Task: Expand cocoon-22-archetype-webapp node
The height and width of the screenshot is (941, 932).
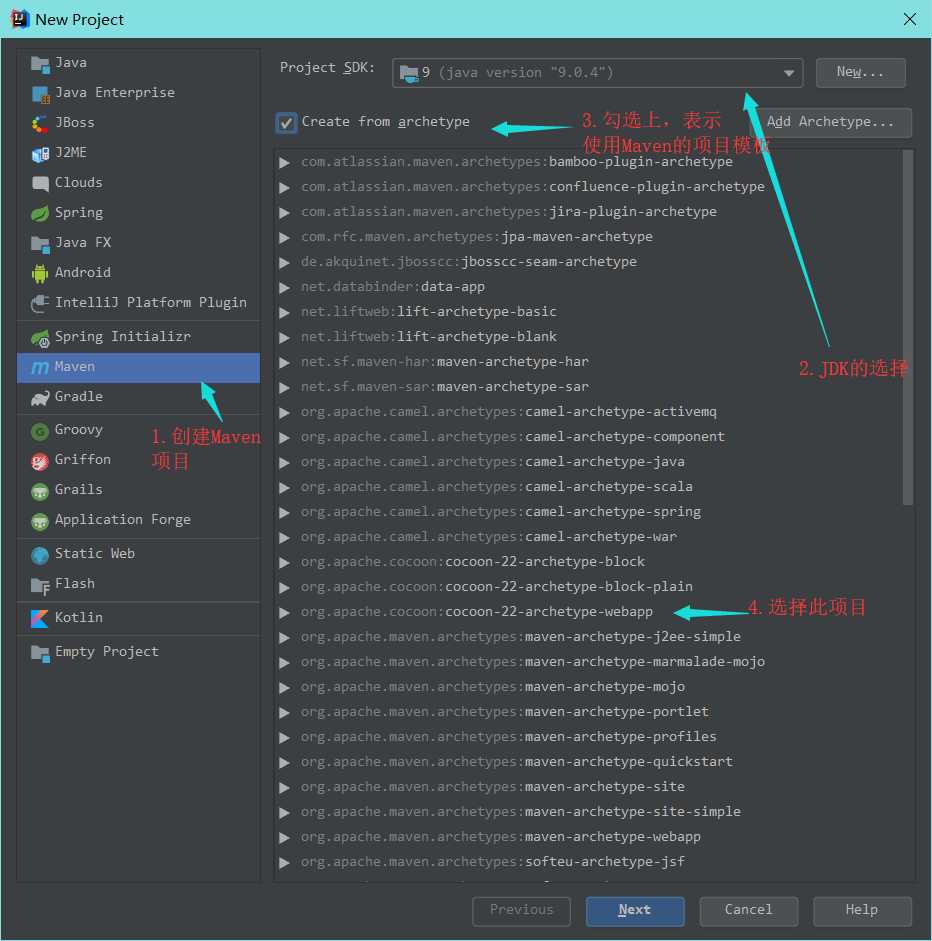Action: click(284, 612)
